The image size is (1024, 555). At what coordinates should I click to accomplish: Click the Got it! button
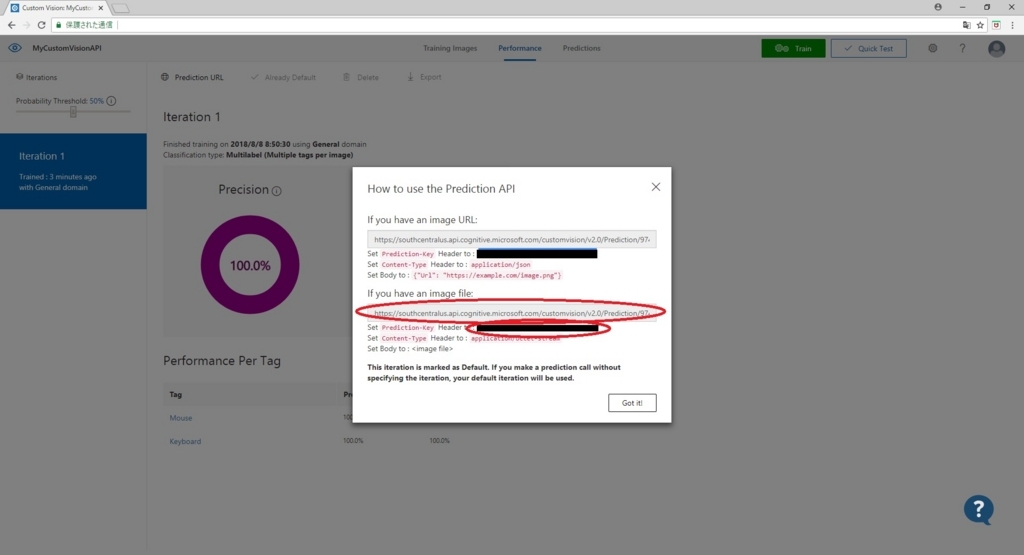(x=632, y=403)
